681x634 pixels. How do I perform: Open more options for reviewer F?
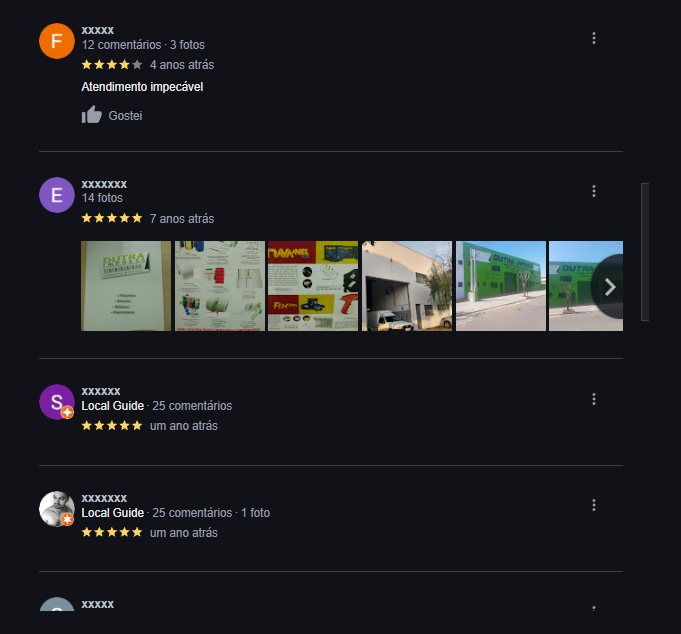point(594,38)
